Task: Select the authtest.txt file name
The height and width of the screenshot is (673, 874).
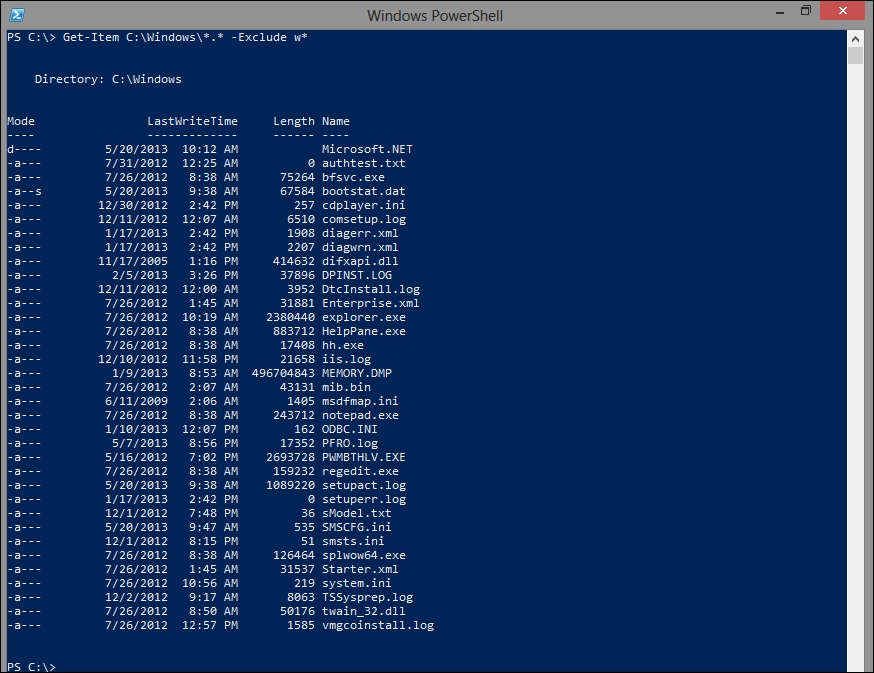Action: 363,163
